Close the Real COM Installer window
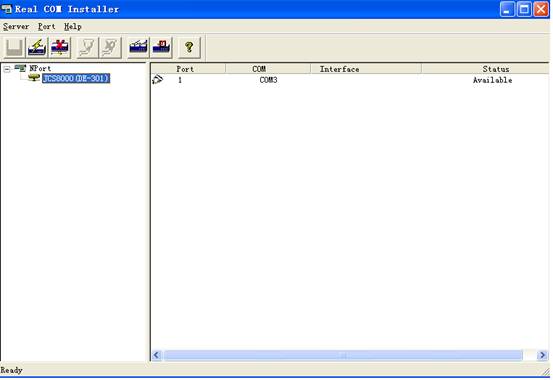This screenshot has width=553, height=380. (x=541, y=9)
